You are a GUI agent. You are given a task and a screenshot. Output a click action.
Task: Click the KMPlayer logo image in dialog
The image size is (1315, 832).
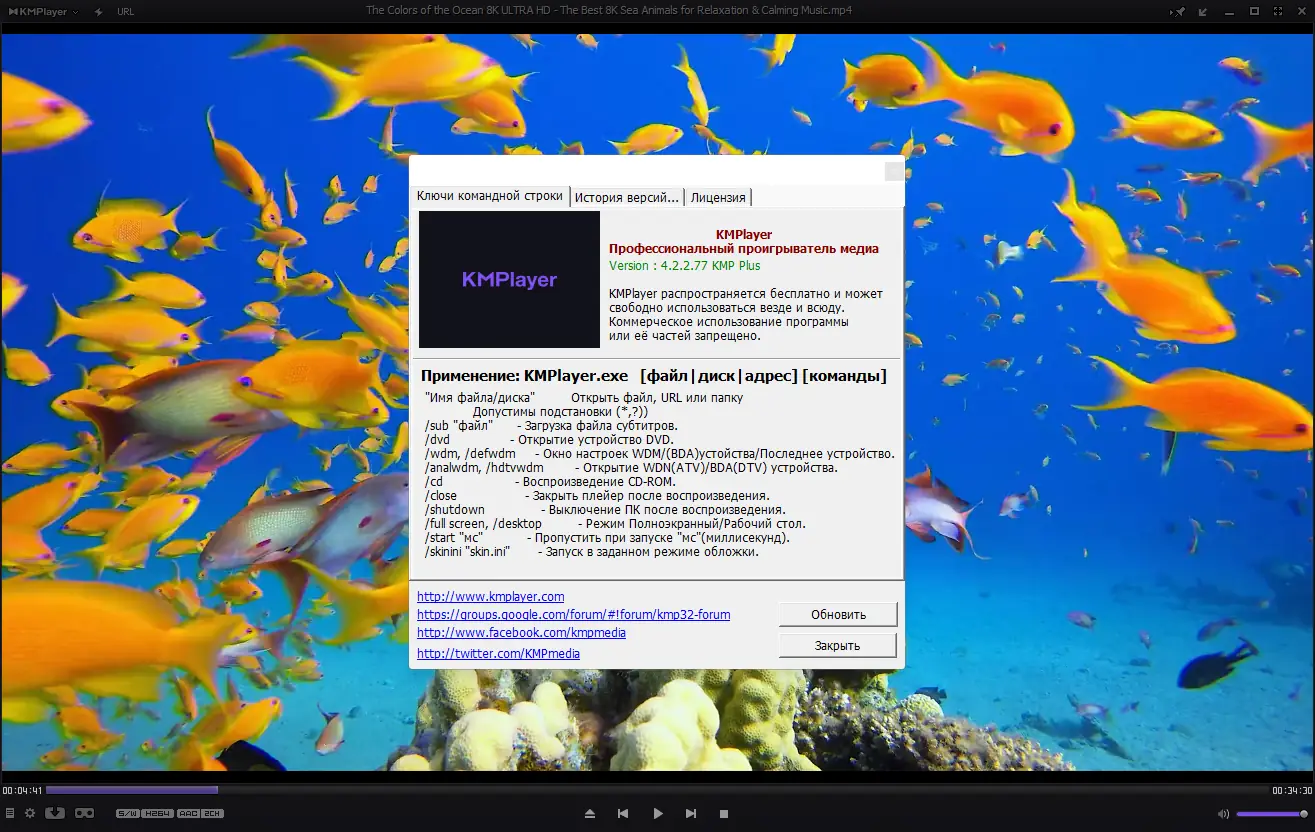509,279
